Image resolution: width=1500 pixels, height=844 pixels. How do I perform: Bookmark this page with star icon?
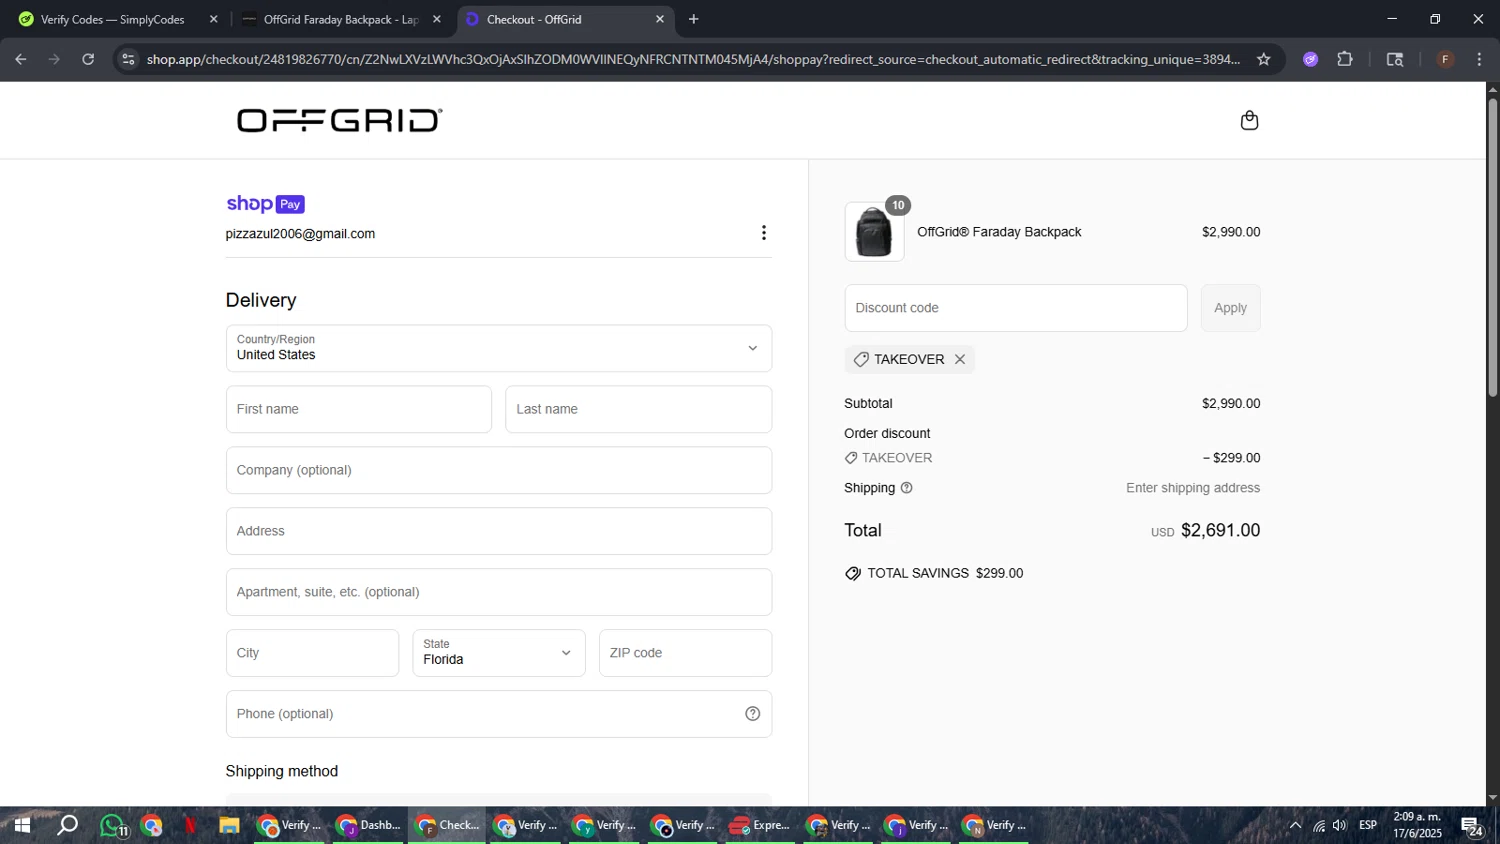coord(1264,59)
